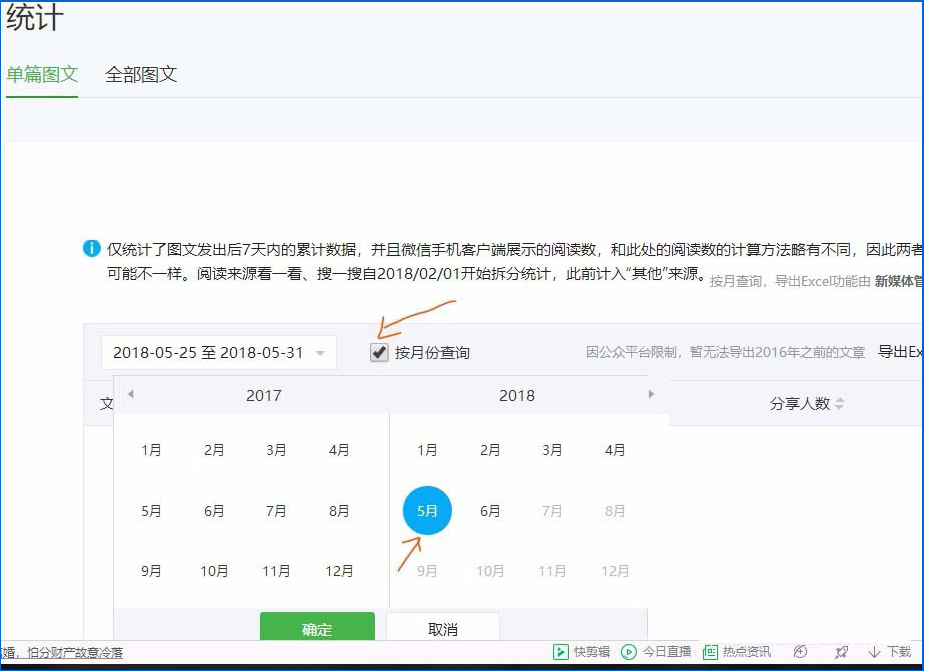Click the 取消 button
Viewport: 925px width, 671px height.
pyautogui.click(x=442, y=628)
